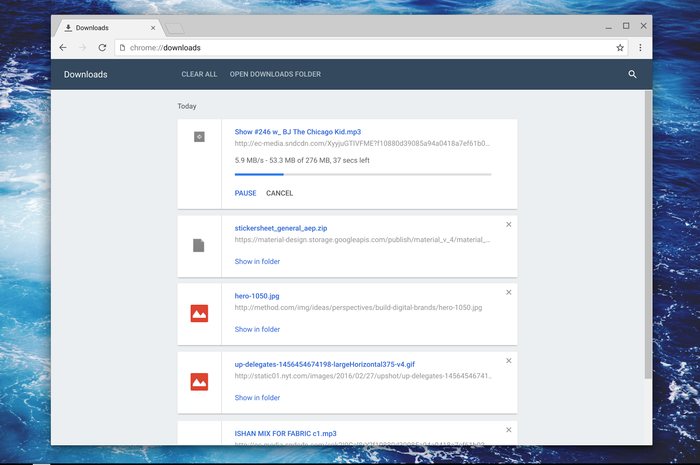Click the hero-1050.jpg image icon
Image resolution: width=700 pixels, height=465 pixels.
199,313
